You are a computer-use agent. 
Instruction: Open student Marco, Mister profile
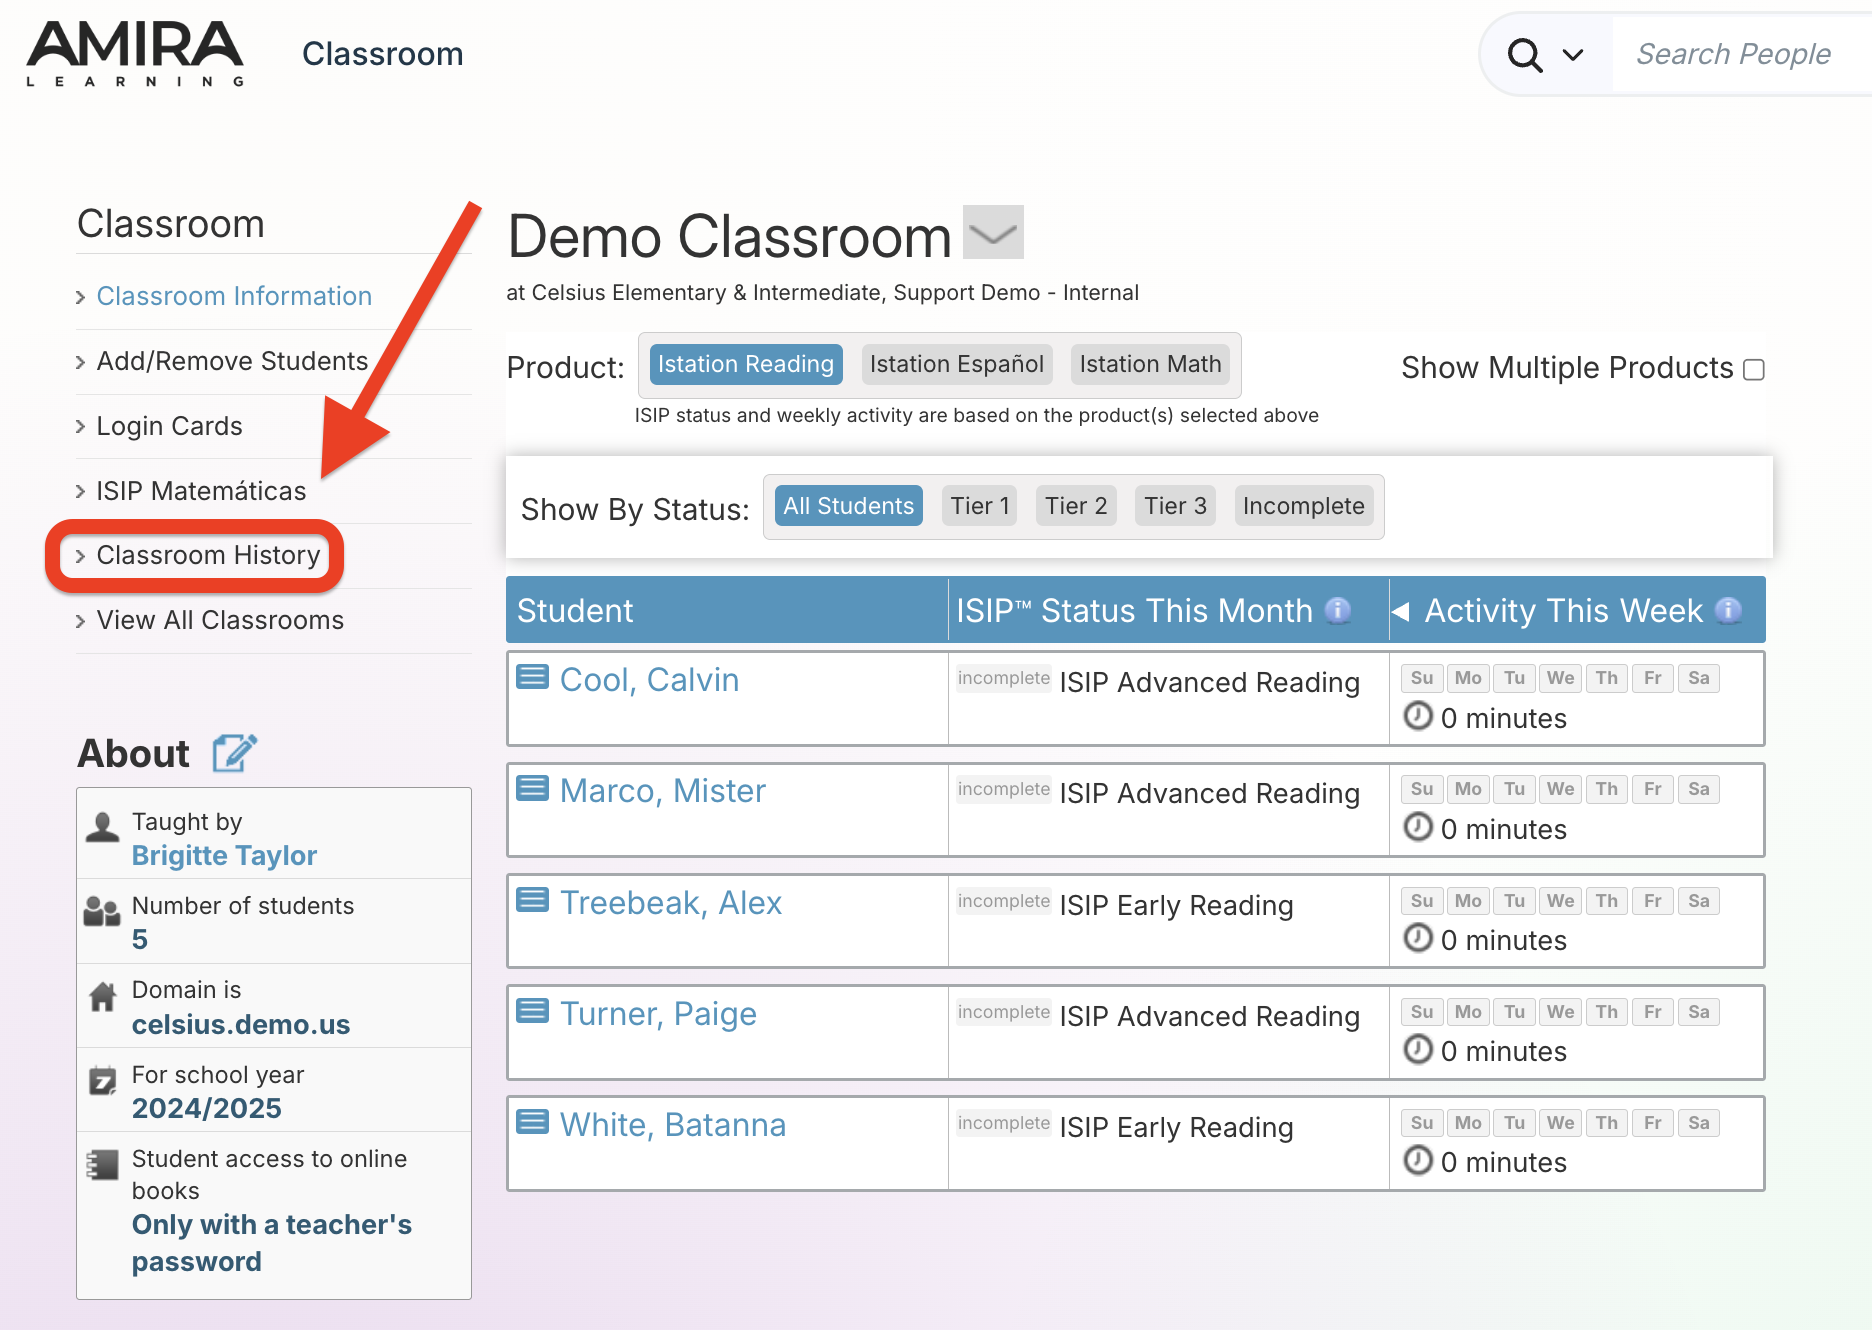tap(663, 791)
